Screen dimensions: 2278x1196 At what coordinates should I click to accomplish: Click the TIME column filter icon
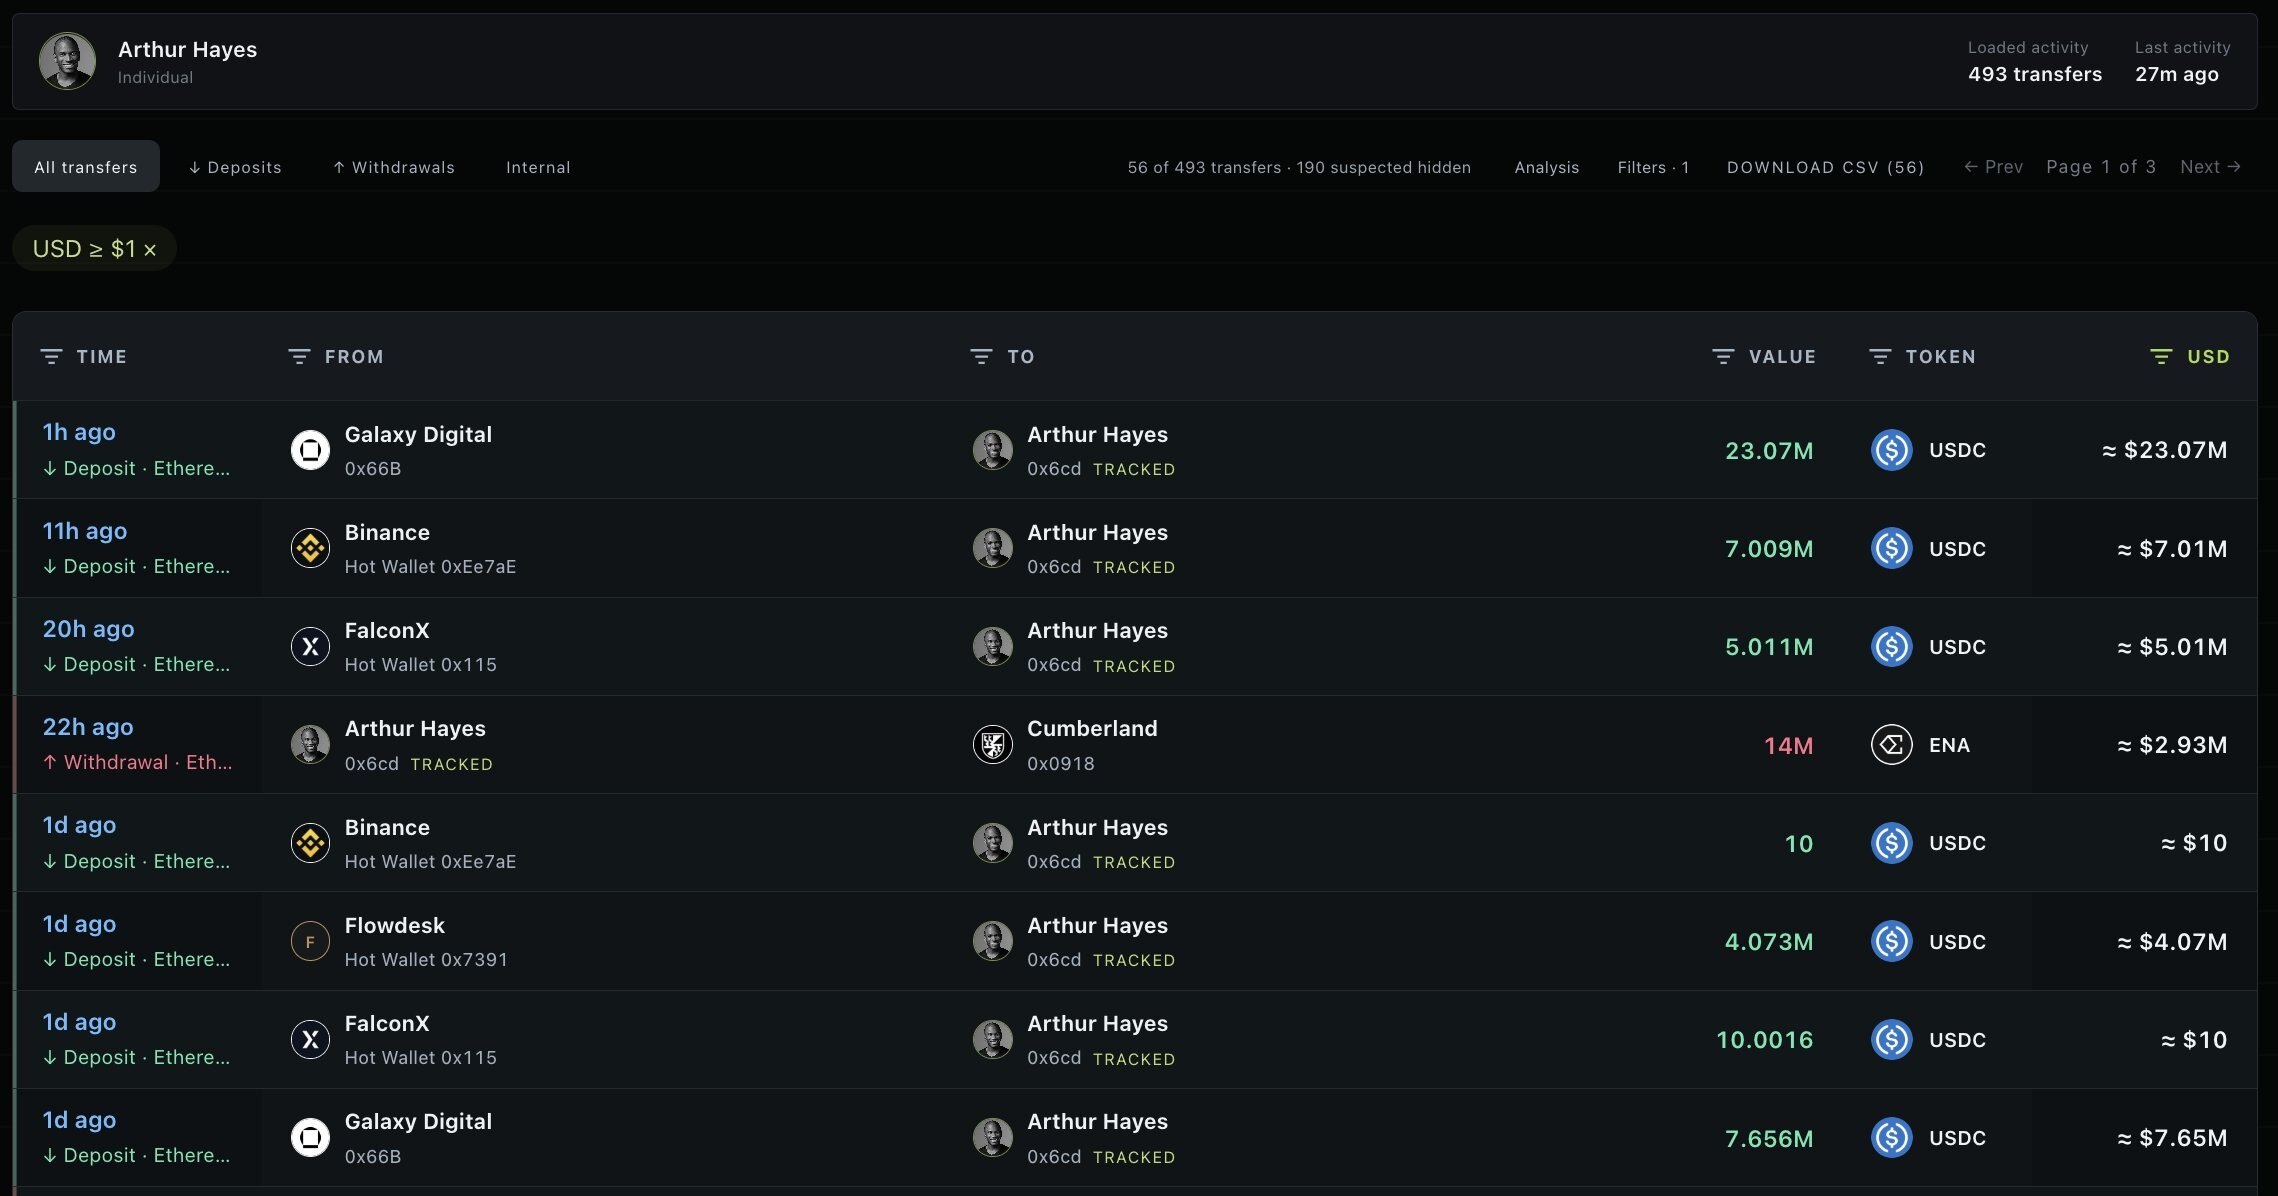(x=51, y=357)
